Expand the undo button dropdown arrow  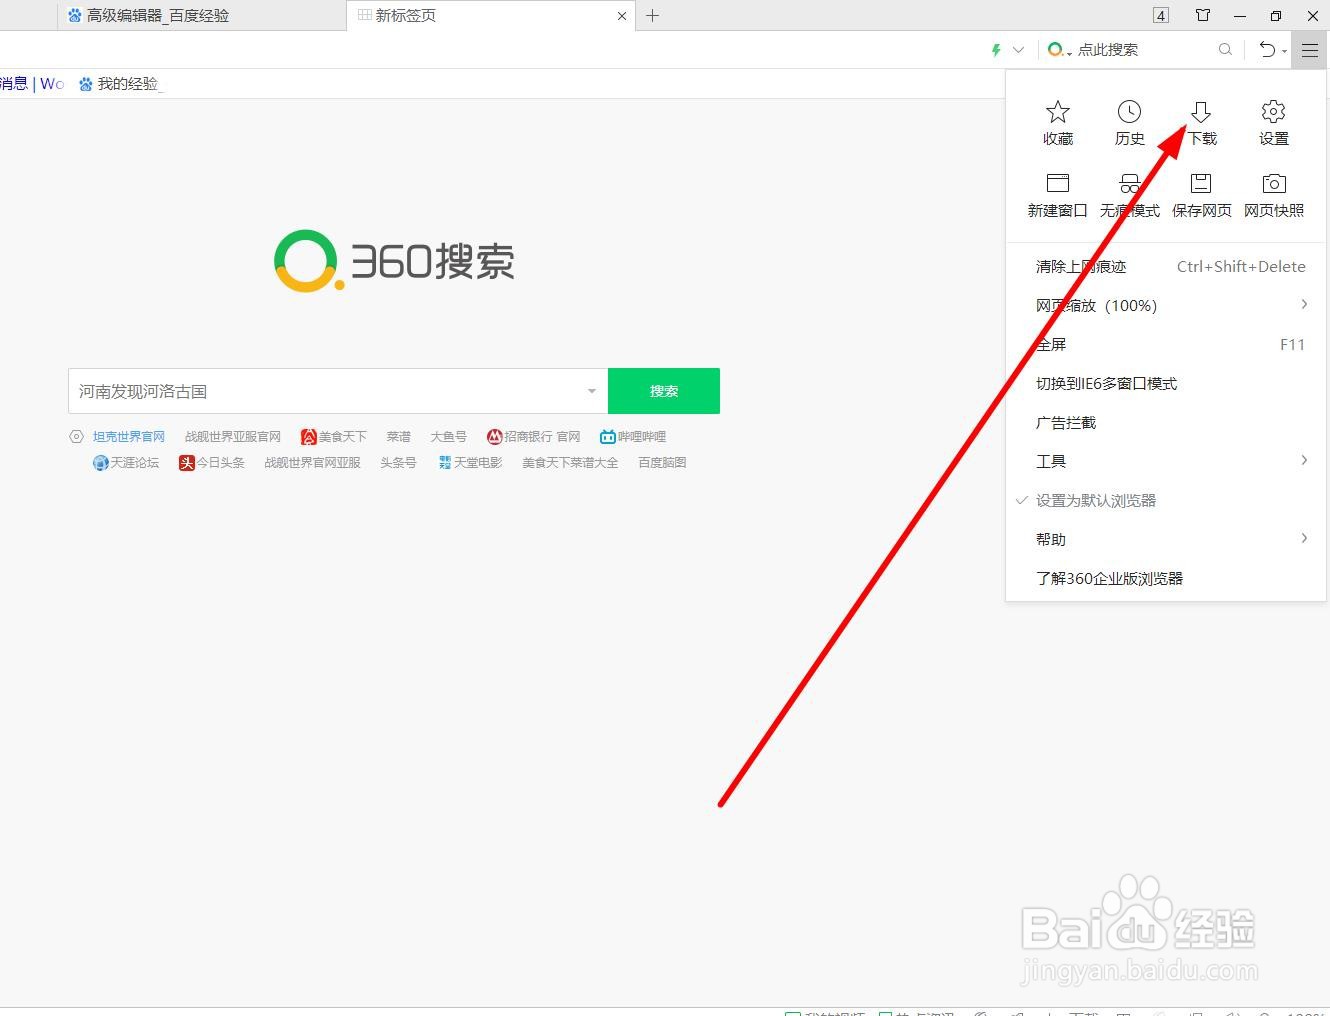(1284, 51)
